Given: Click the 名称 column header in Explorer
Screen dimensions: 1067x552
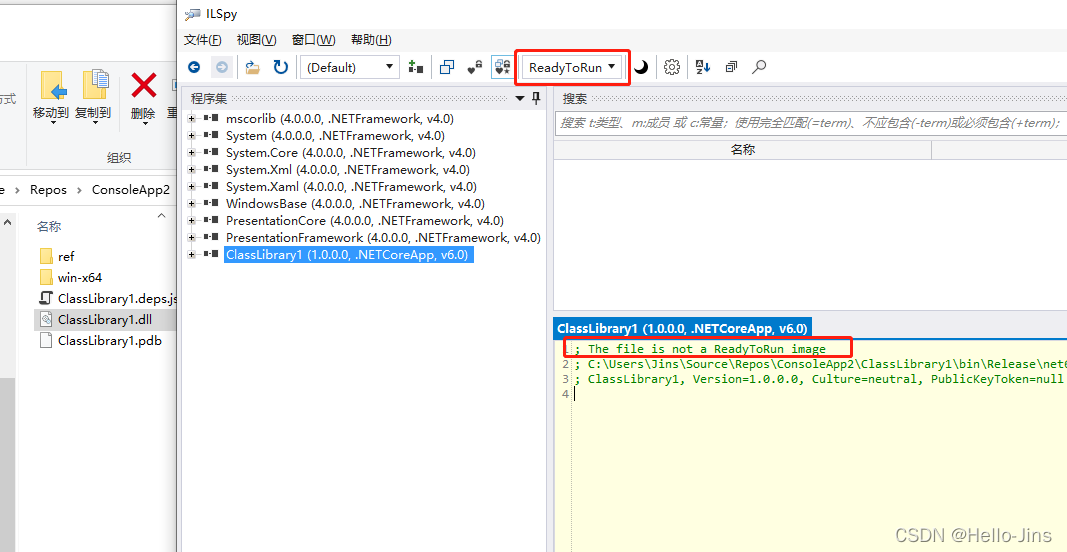Looking at the screenshot, I should tap(49, 226).
